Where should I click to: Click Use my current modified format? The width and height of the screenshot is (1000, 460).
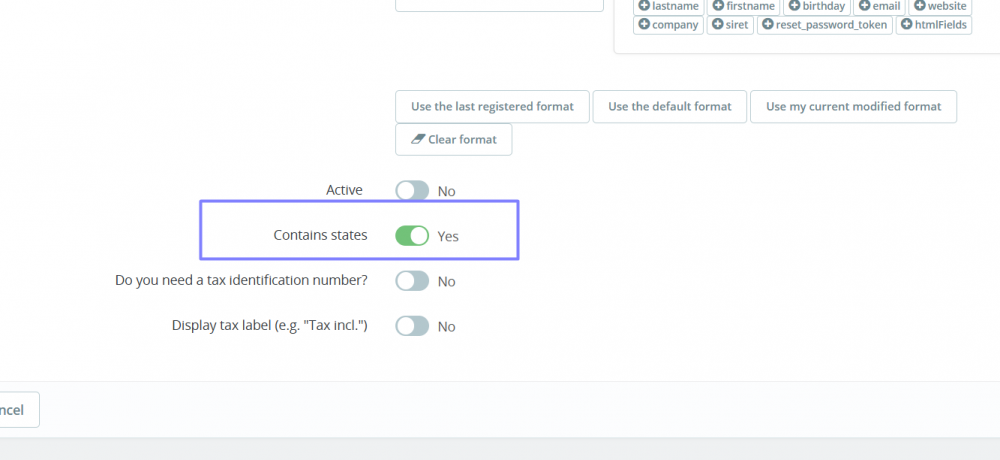tap(853, 106)
